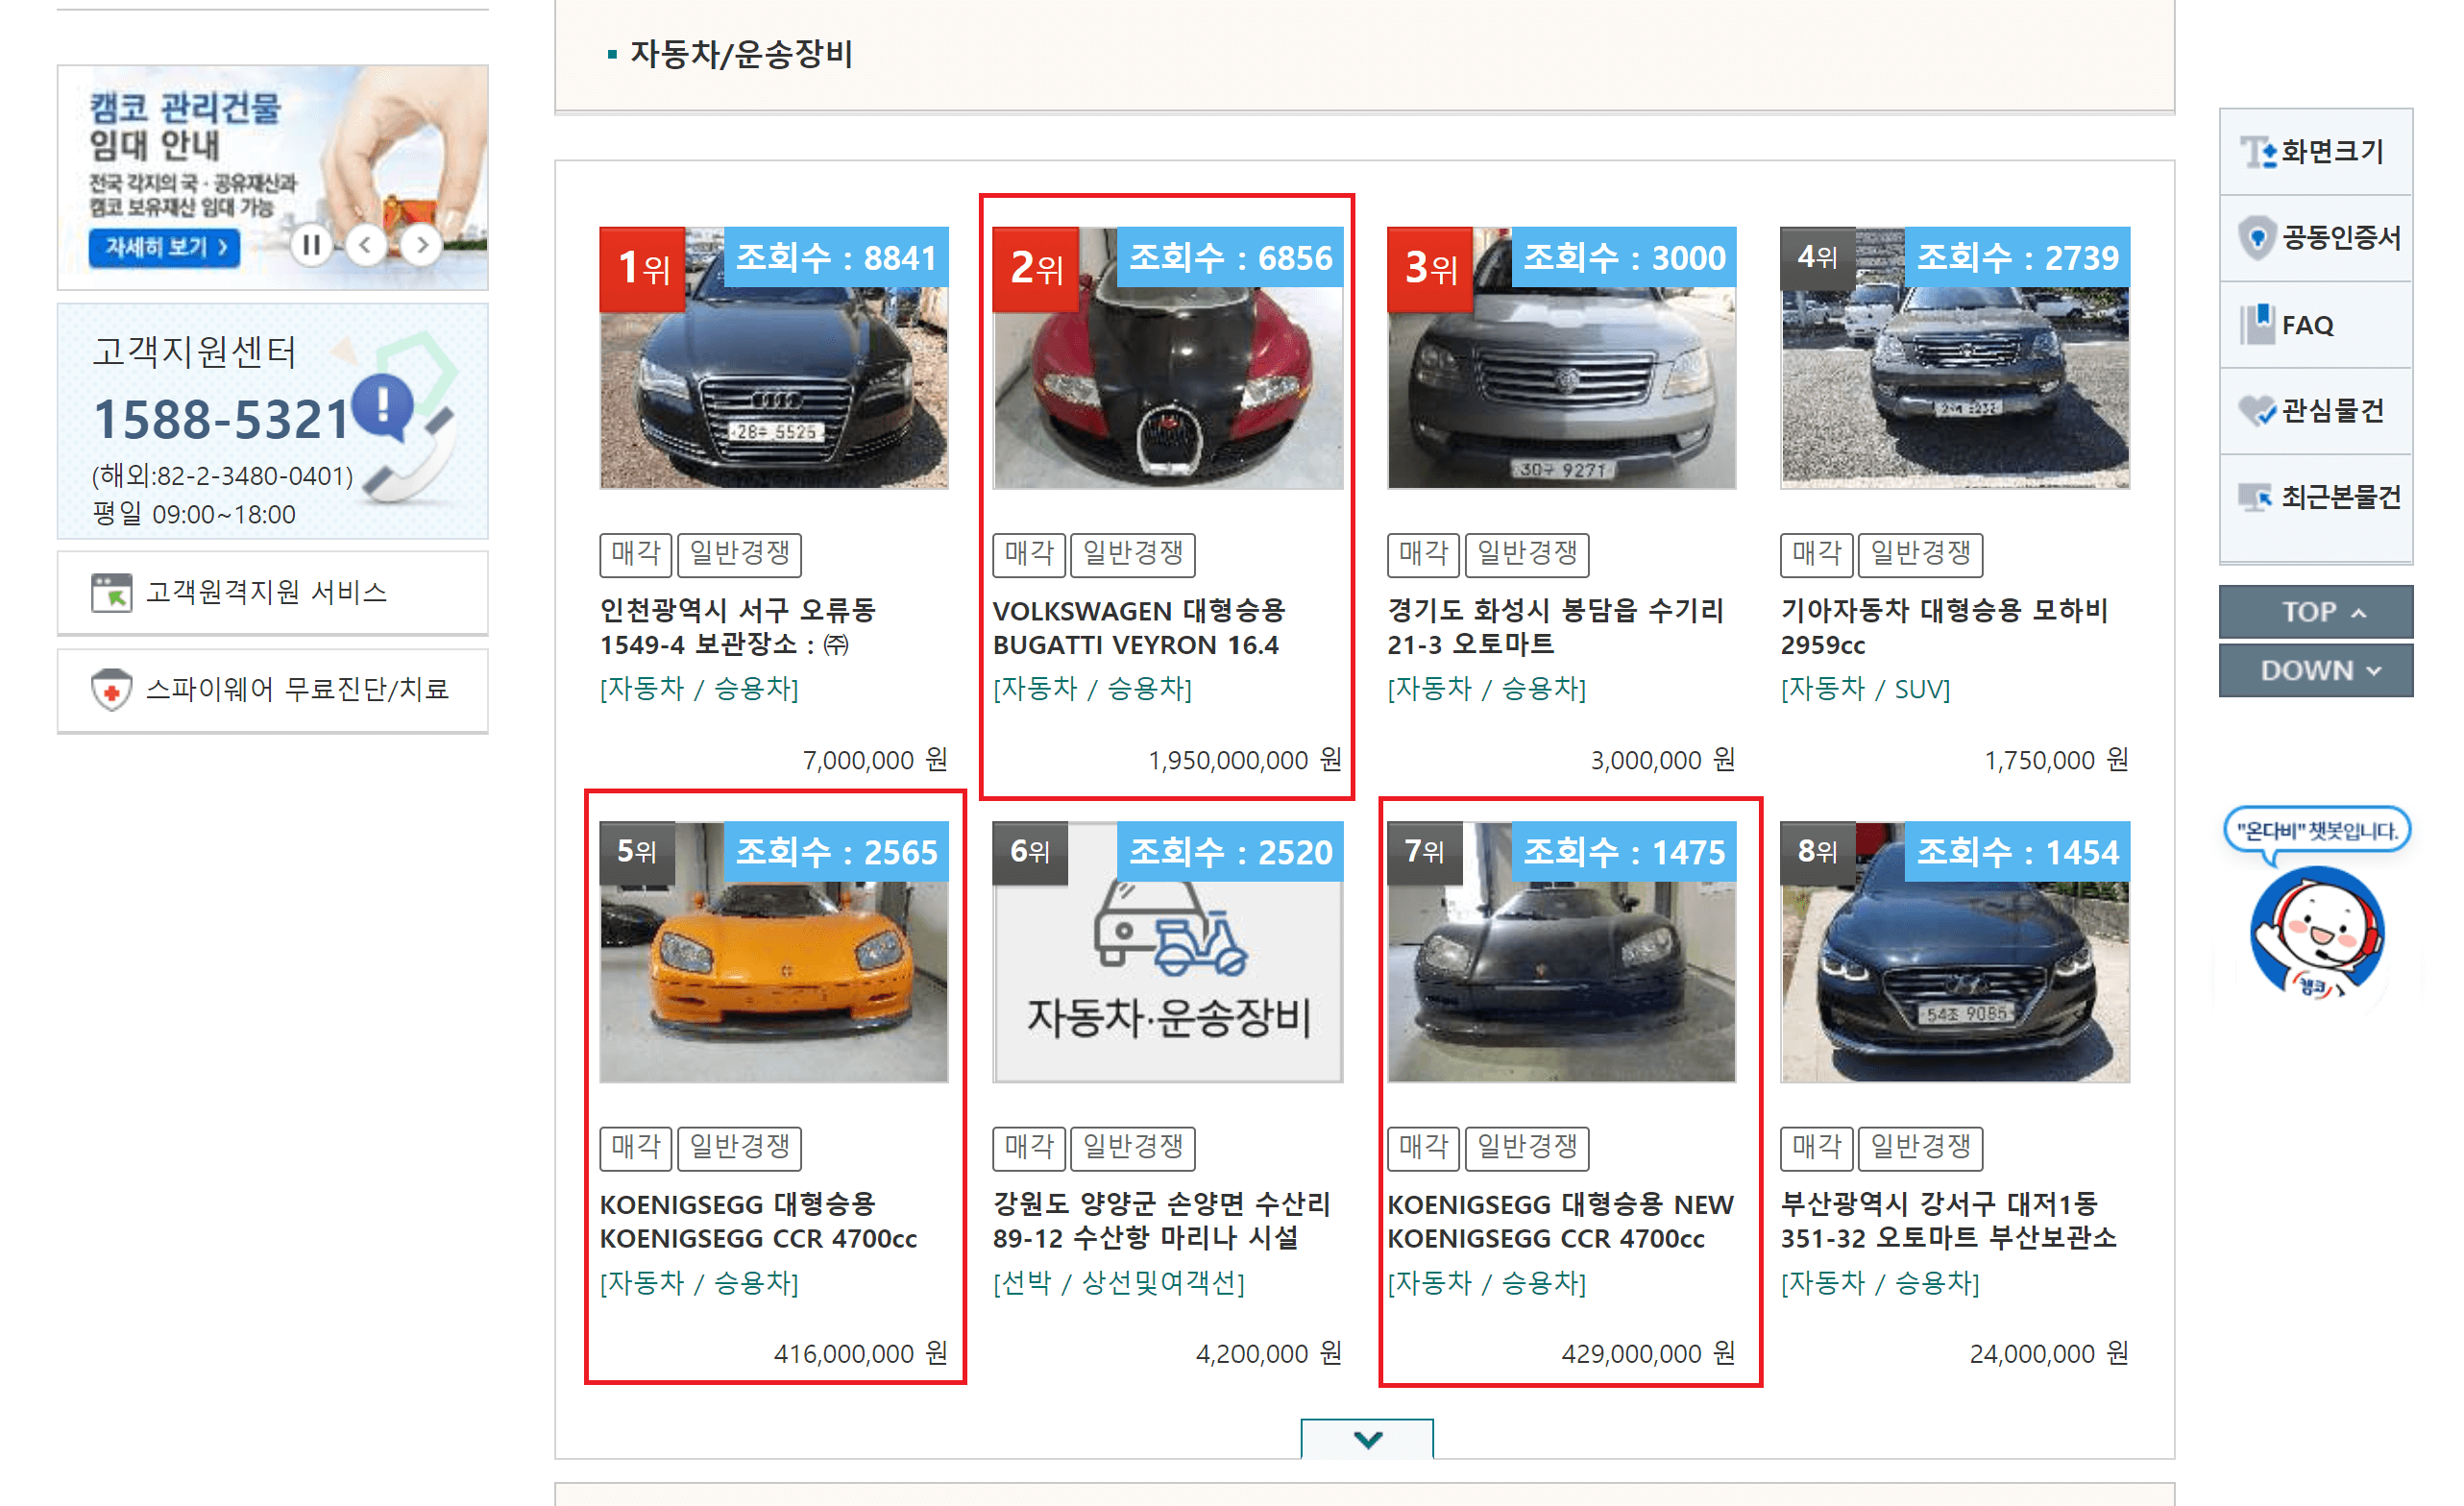
Task: Click 자세히 보기 button in banner
Action: [165, 246]
